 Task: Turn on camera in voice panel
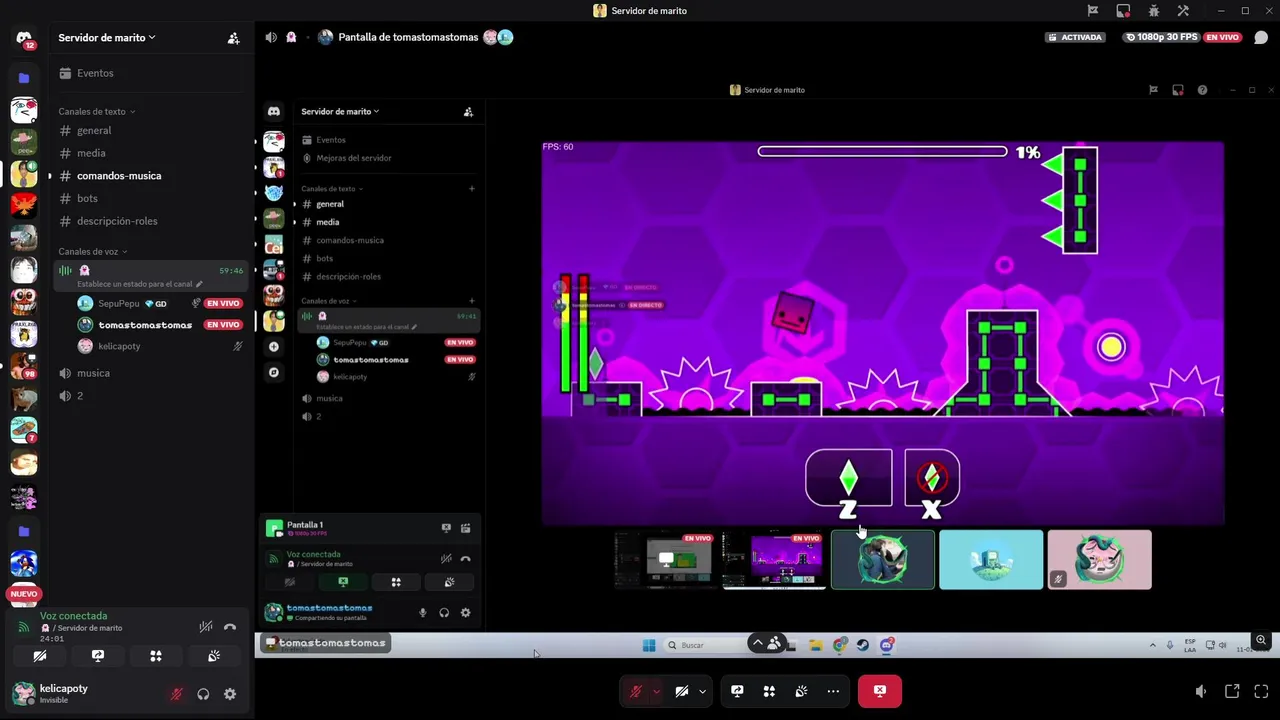(x=40, y=656)
